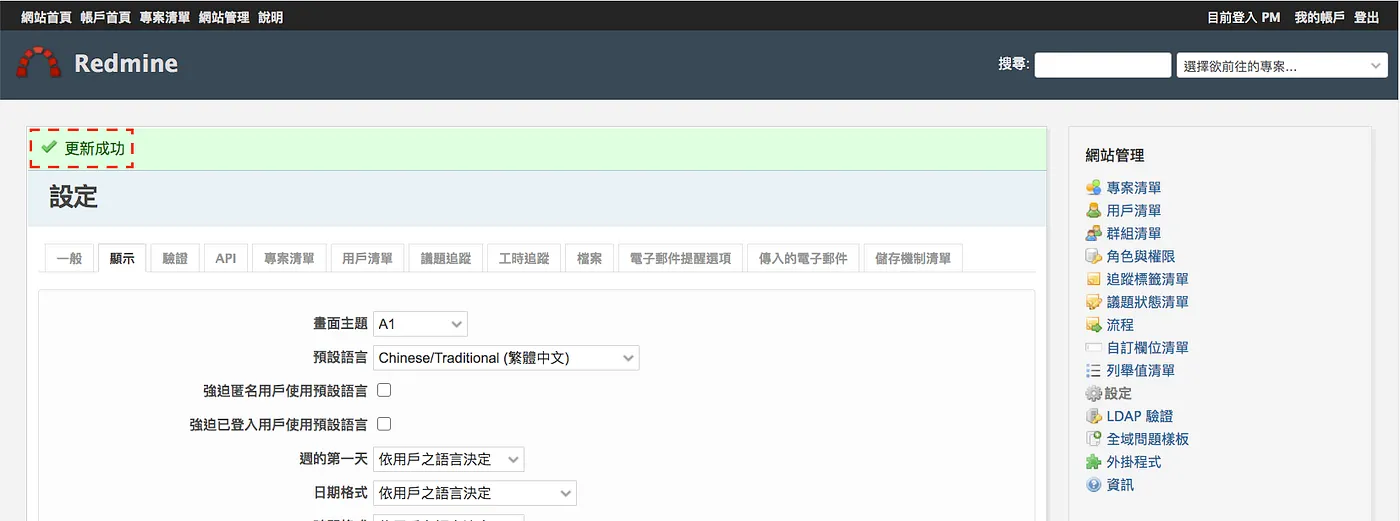Open the 選擇欲前往的專案 project selector
This screenshot has width=1400, height=521.
click(x=1282, y=66)
